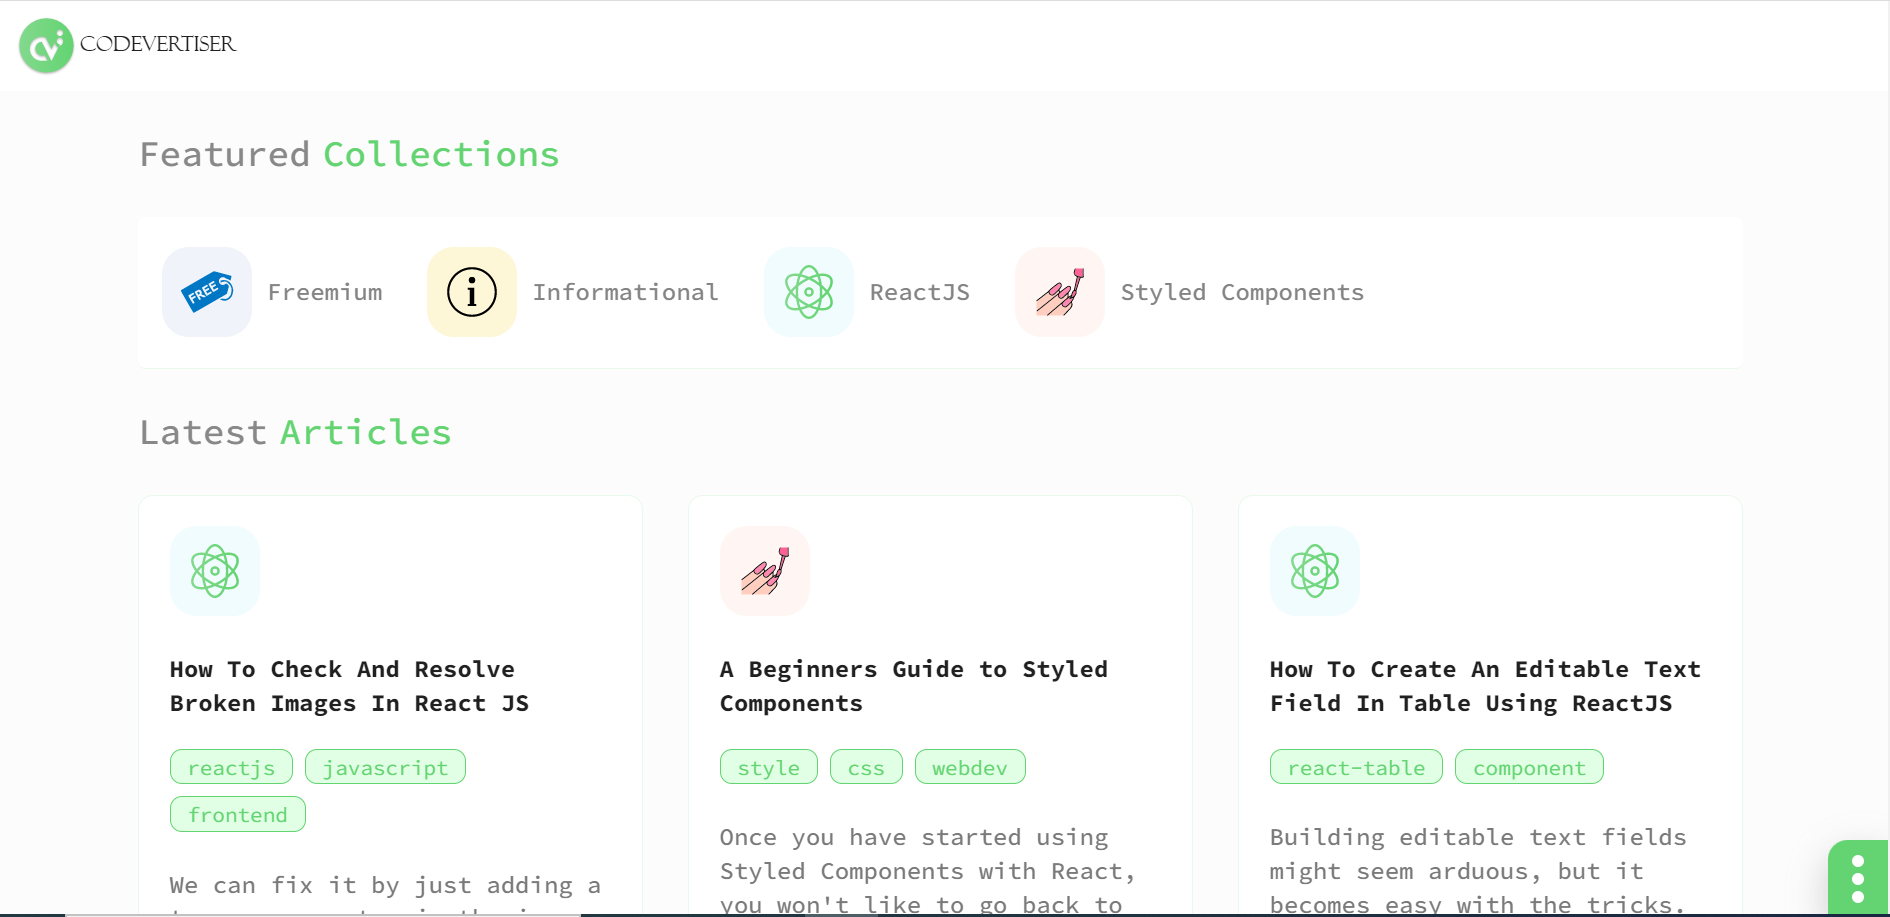The width and height of the screenshot is (1890, 917).
Task: Click the Codevertiser logo icon
Action: [x=46, y=46]
